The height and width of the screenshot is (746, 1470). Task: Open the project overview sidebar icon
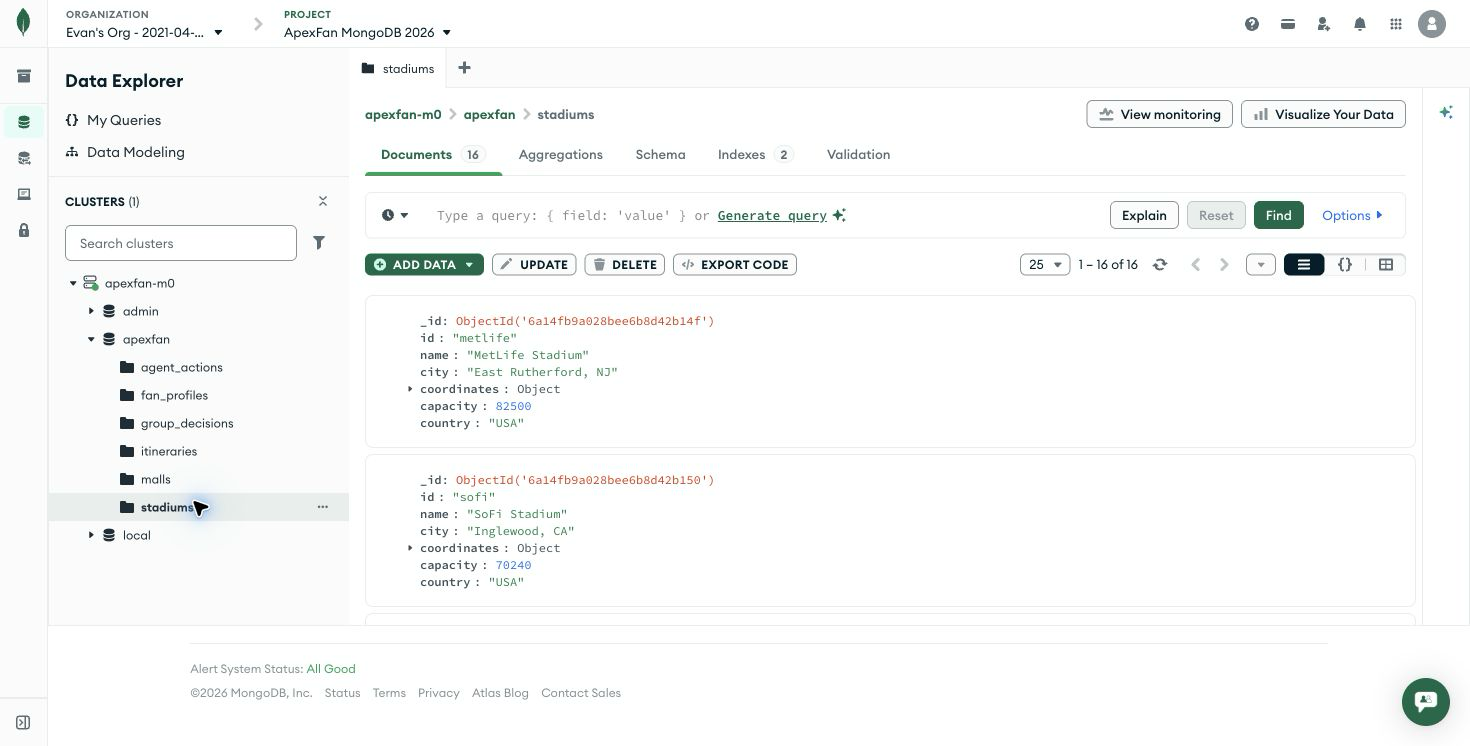[x=24, y=76]
